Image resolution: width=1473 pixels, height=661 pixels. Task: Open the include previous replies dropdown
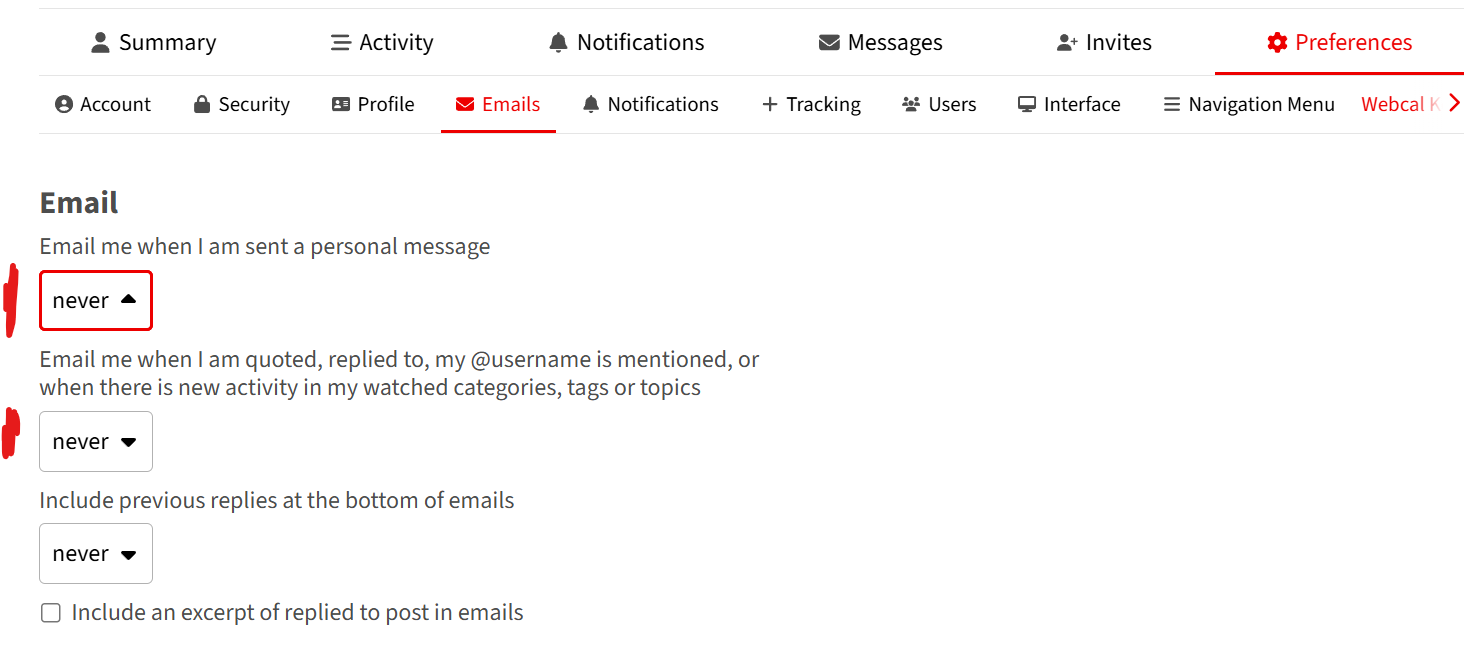96,554
